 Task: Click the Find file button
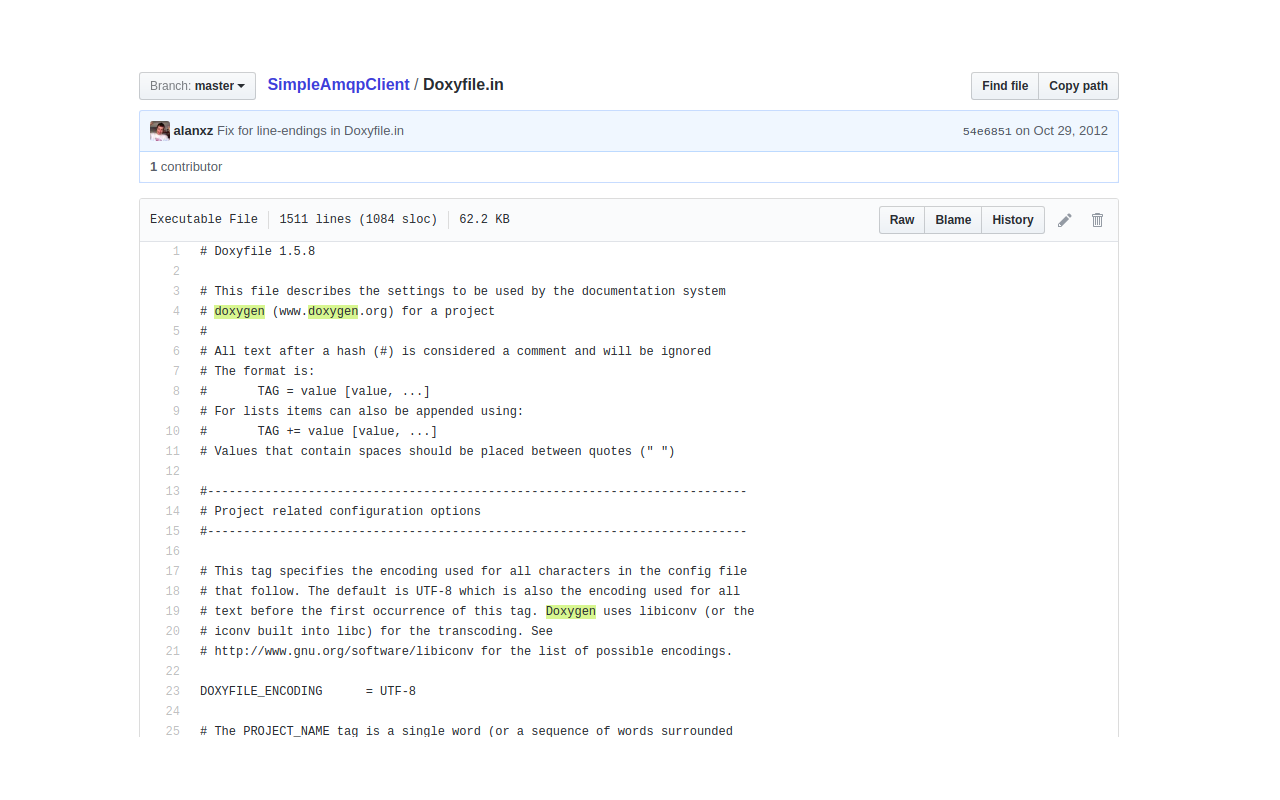[1004, 86]
